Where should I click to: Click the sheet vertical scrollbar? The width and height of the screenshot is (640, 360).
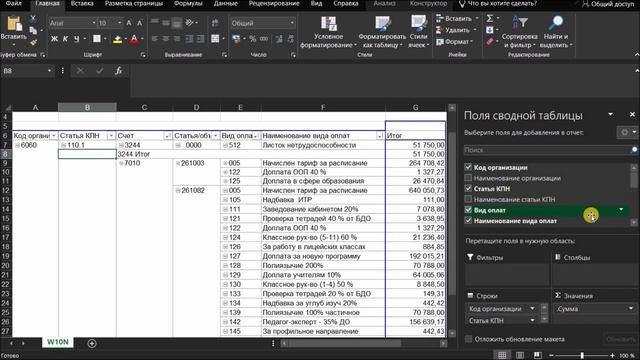tap(452, 220)
